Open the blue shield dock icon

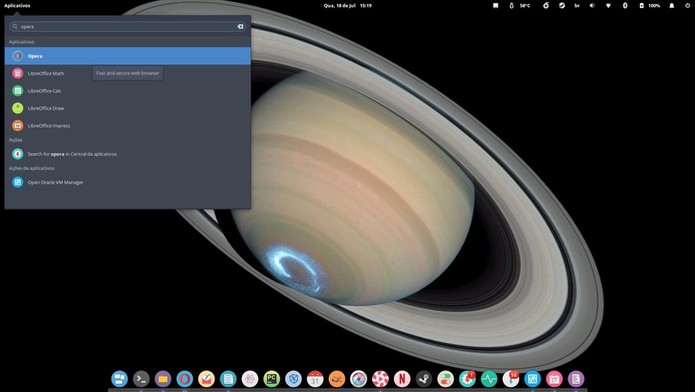pyautogui.click(x=293, y=379)
